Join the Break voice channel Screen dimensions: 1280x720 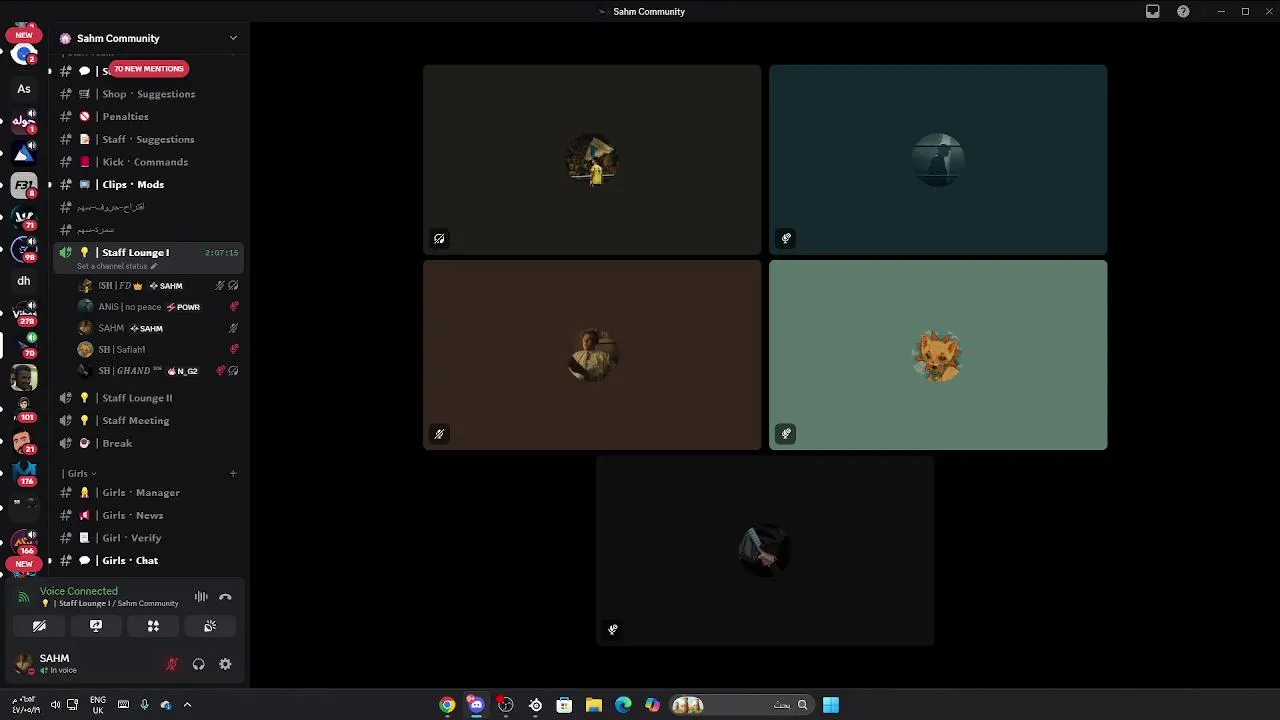coord(148,443)
